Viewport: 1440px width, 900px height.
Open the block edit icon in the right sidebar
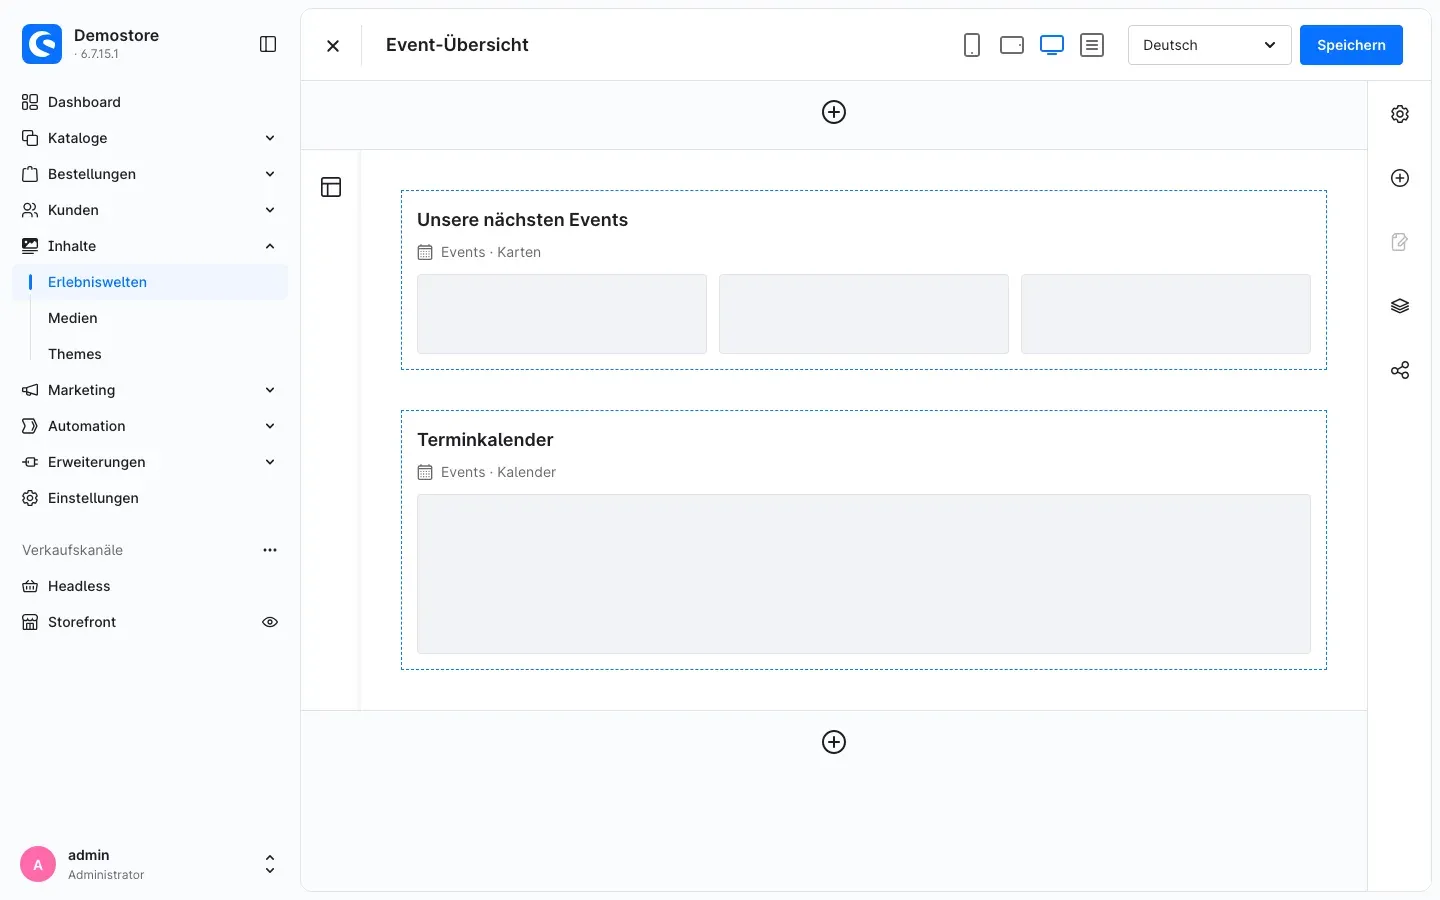click(x=1400, y=242)
